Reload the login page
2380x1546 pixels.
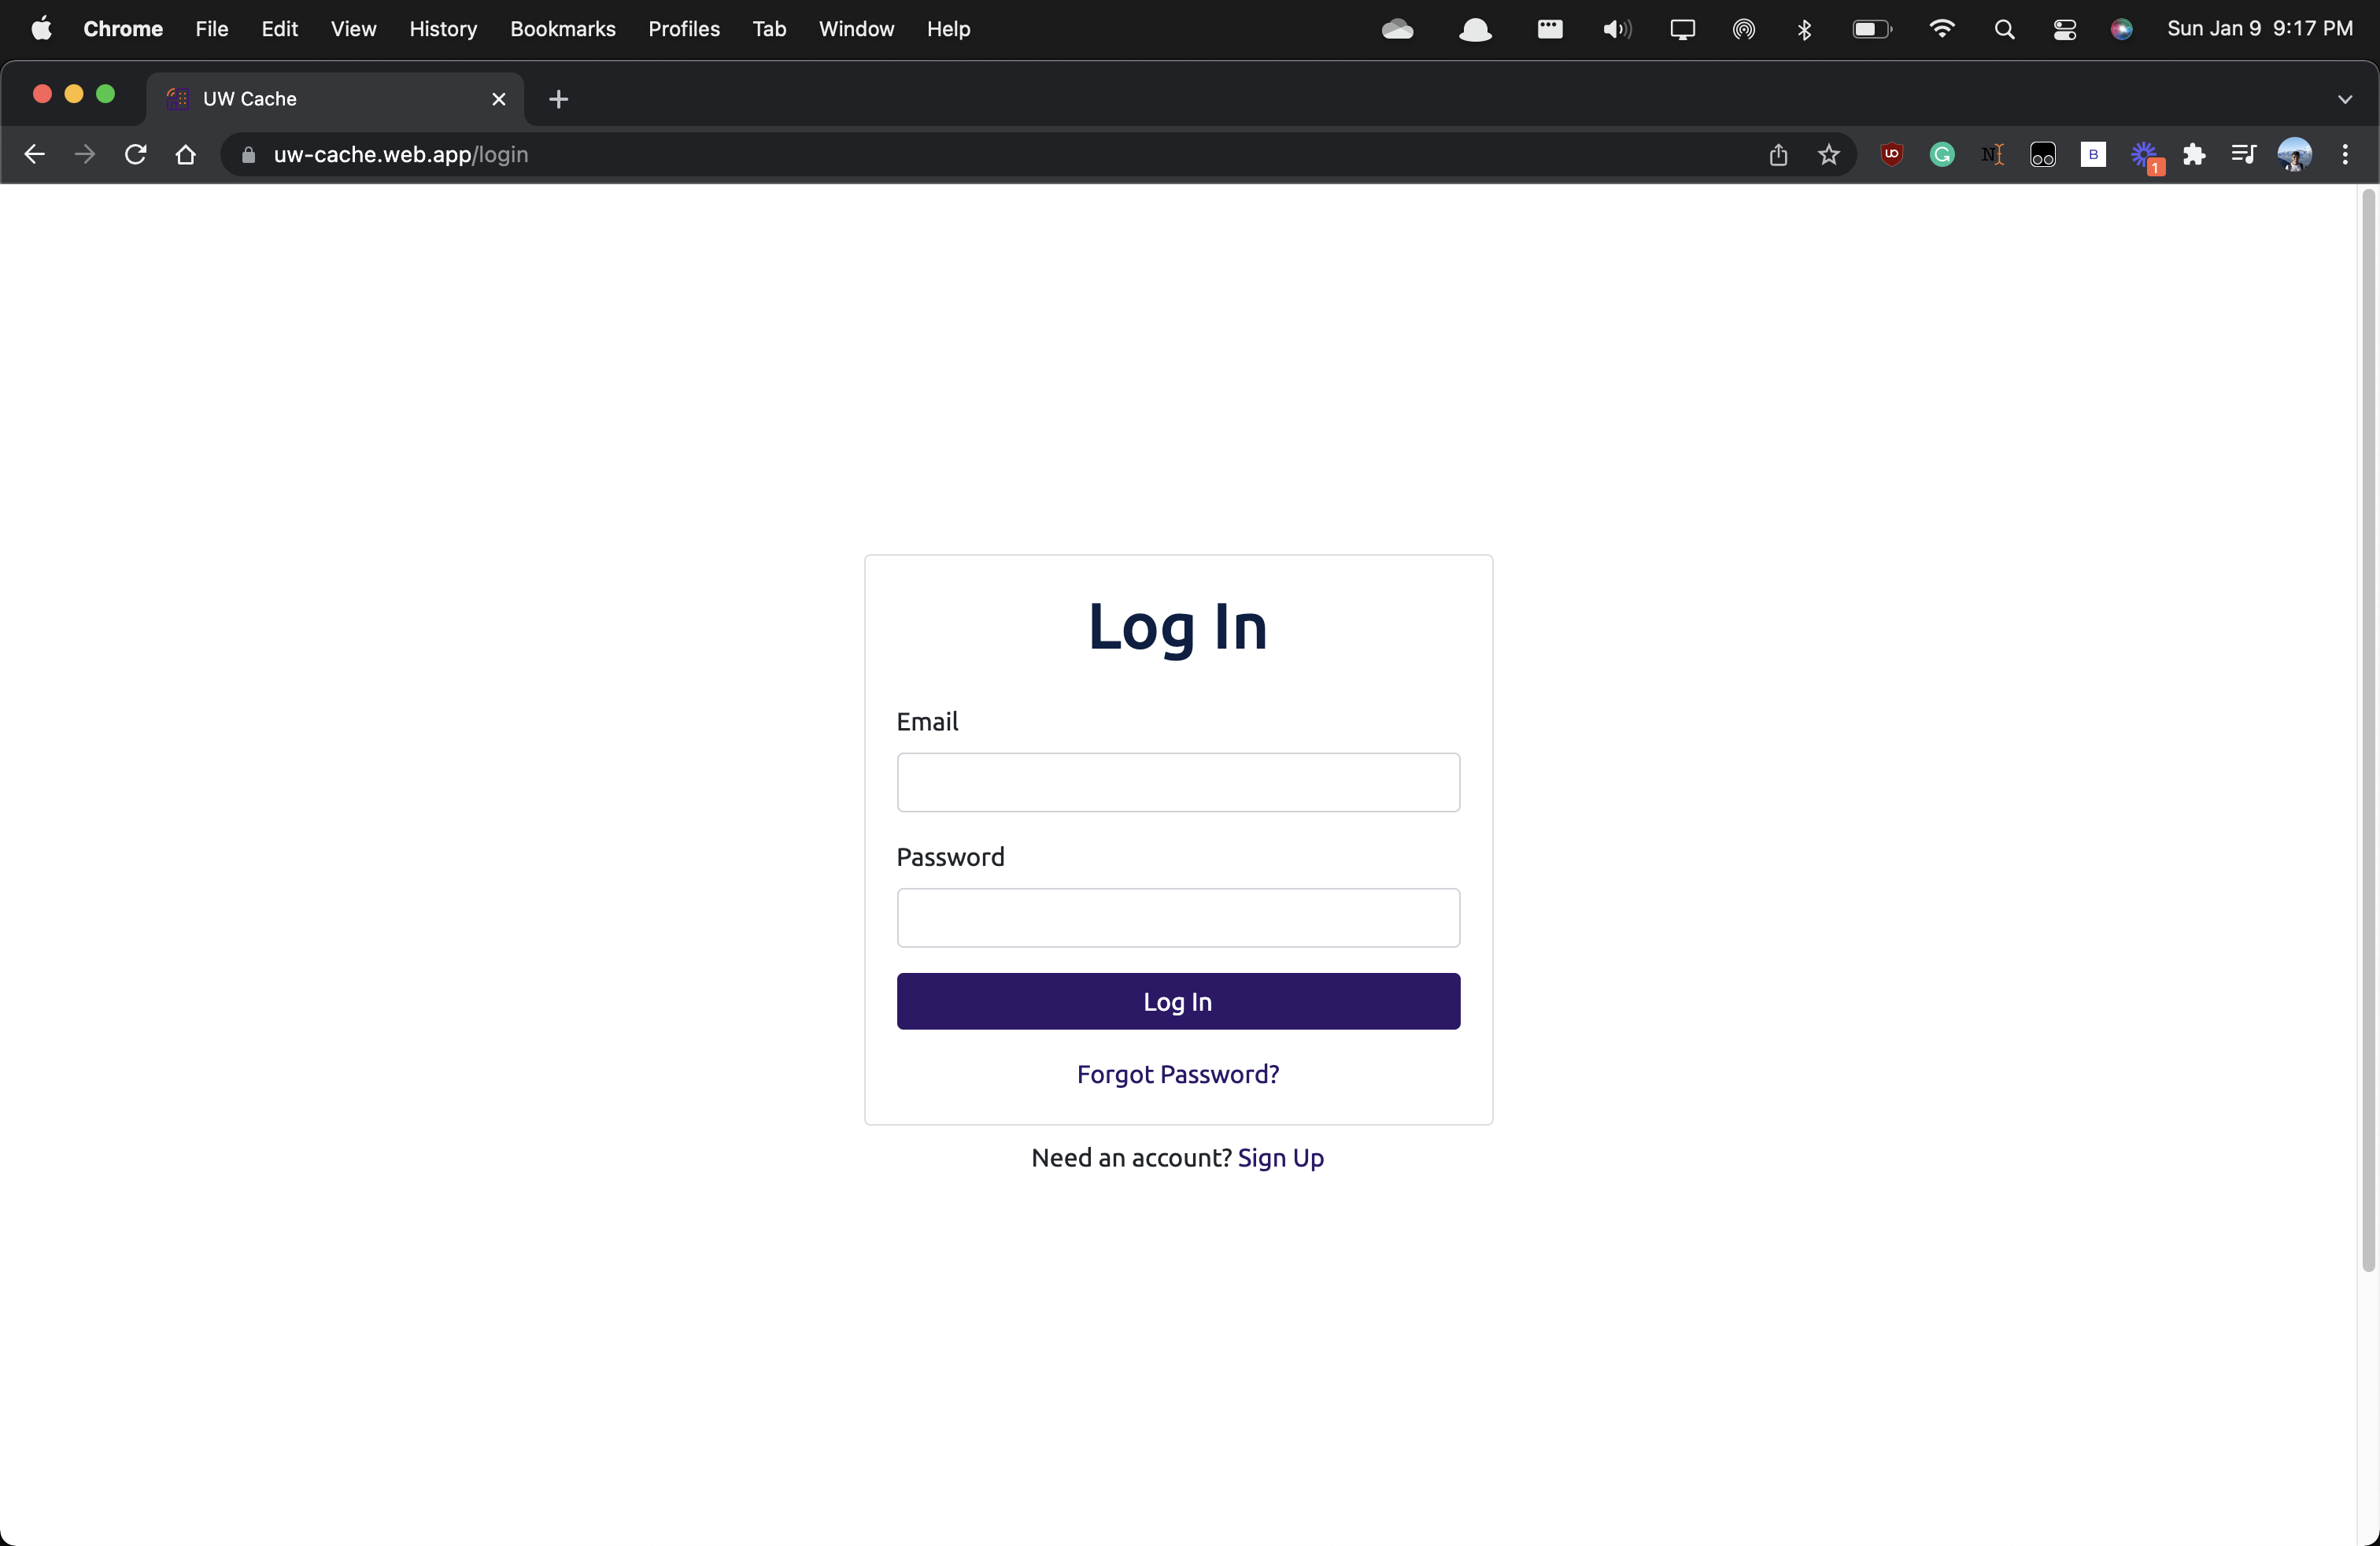[x=135, y=154]
